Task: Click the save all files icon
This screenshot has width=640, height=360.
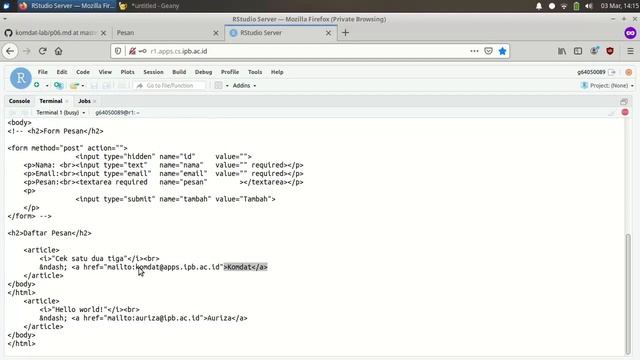Action: point(107,86)
